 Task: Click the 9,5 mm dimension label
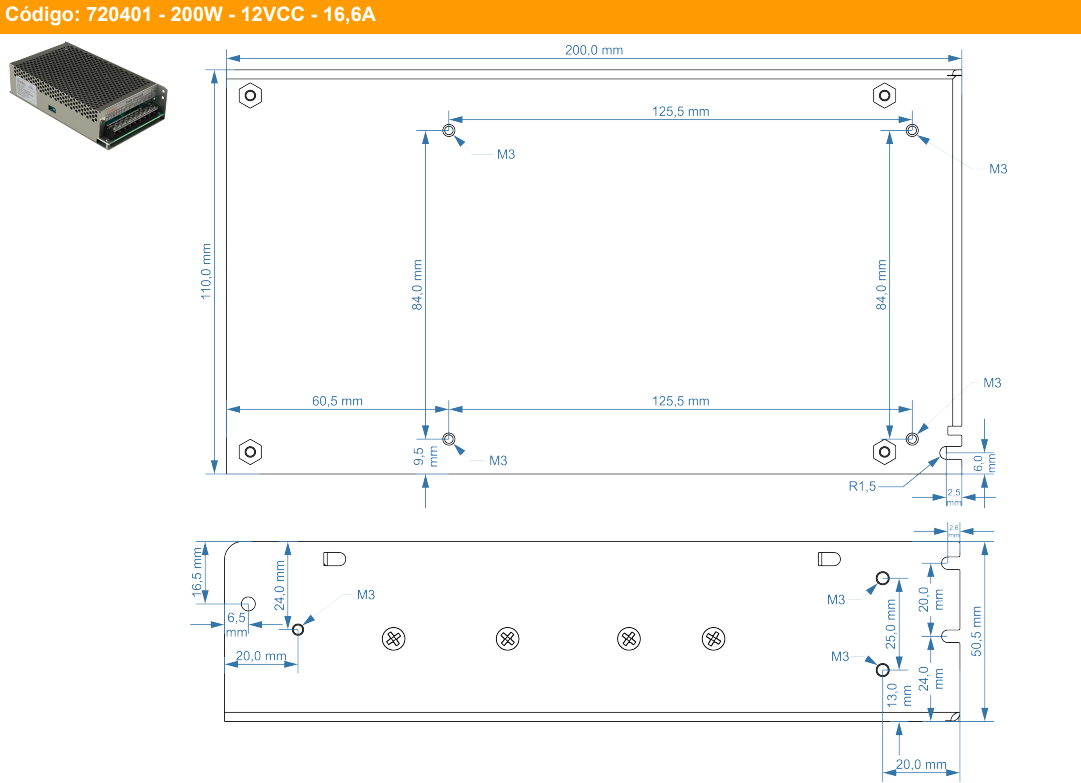pos(425,456)
